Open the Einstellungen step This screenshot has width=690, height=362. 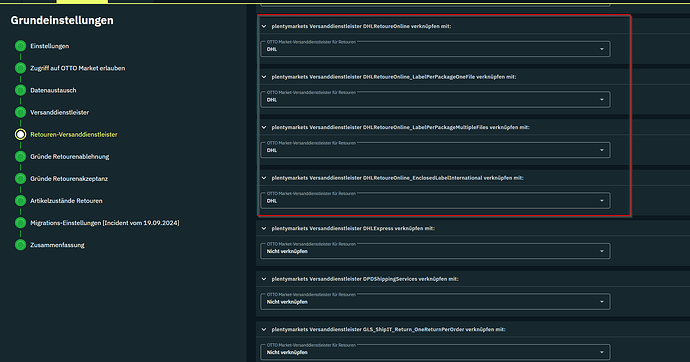(50, 46)
